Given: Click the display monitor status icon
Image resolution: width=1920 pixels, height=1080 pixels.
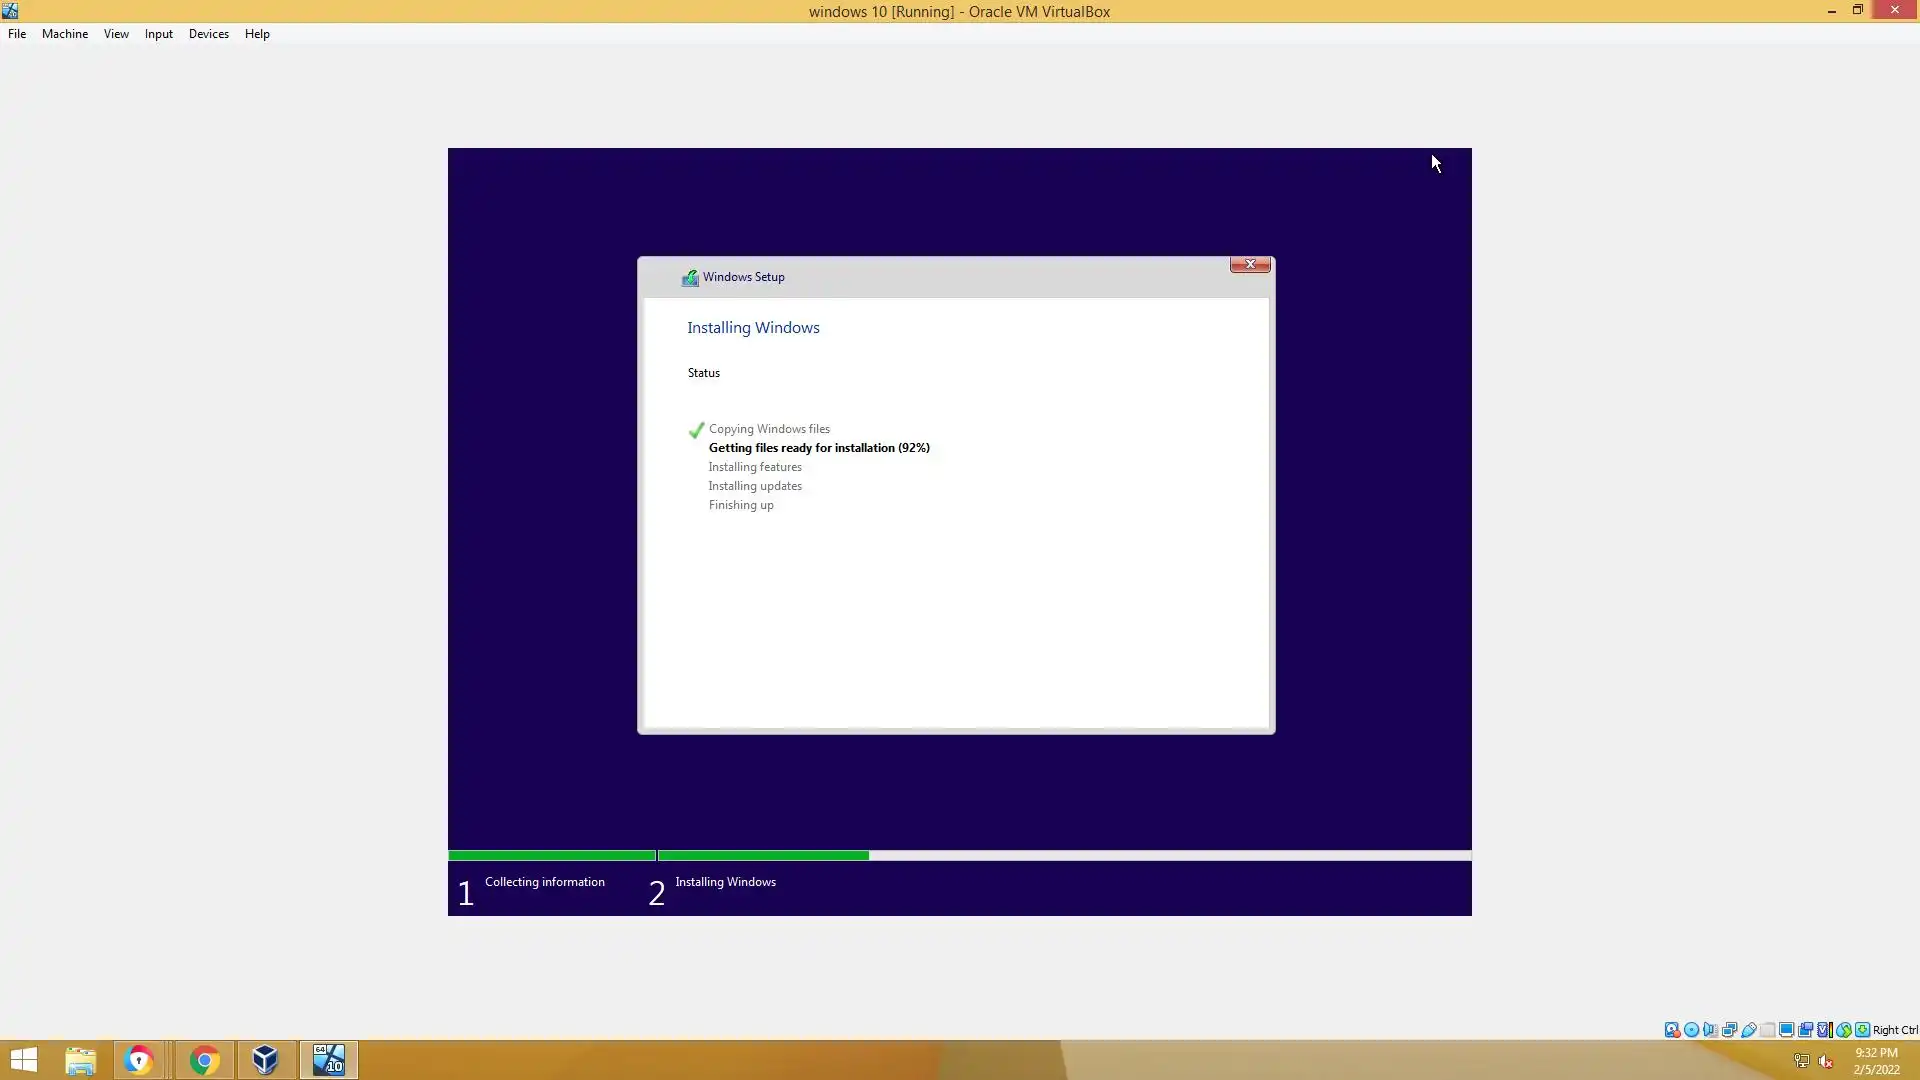Looking at the screenshot, I should click(x=1786, y=1030).
